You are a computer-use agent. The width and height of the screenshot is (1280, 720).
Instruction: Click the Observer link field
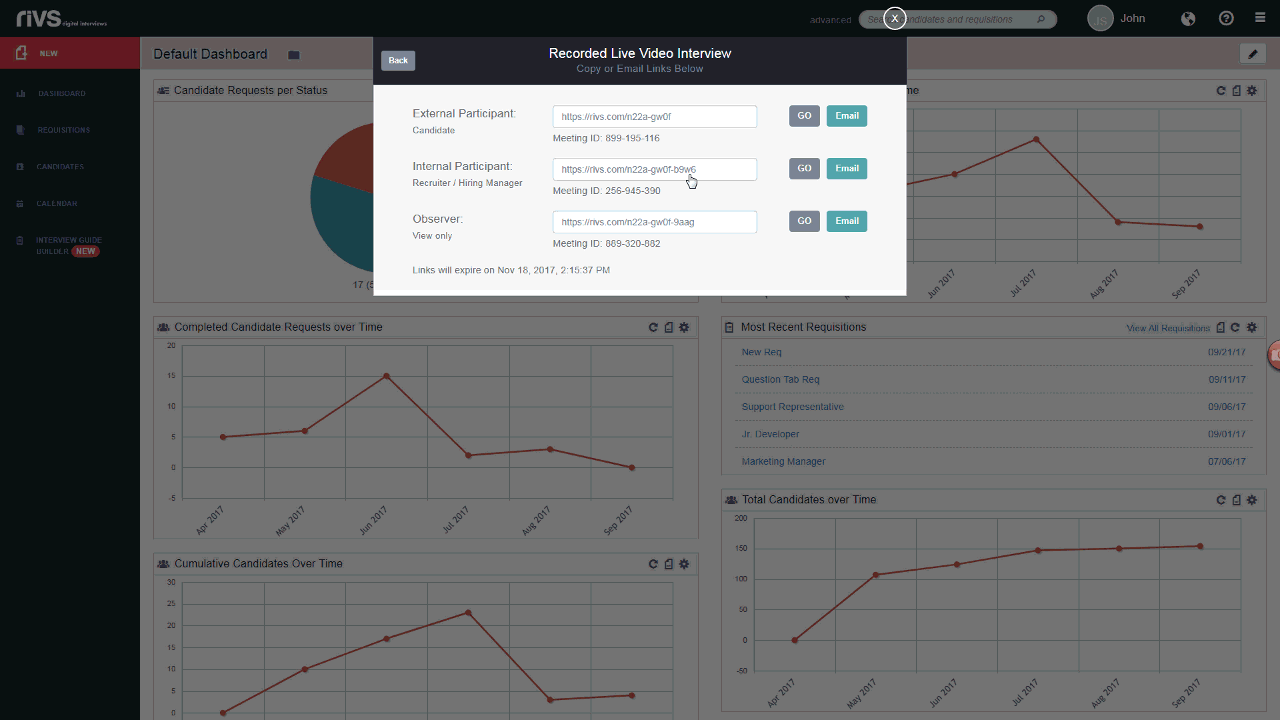(655, 222)
